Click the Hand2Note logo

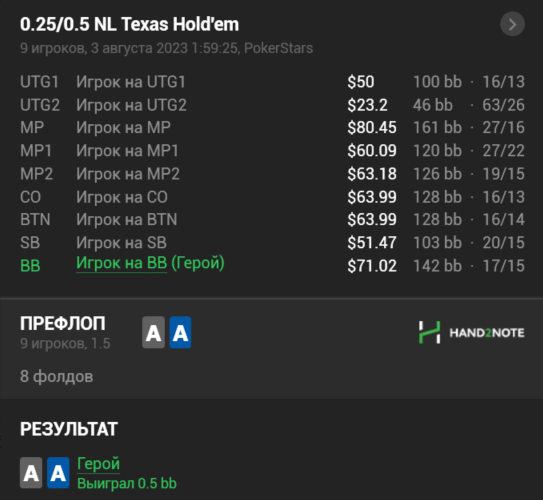471,332
